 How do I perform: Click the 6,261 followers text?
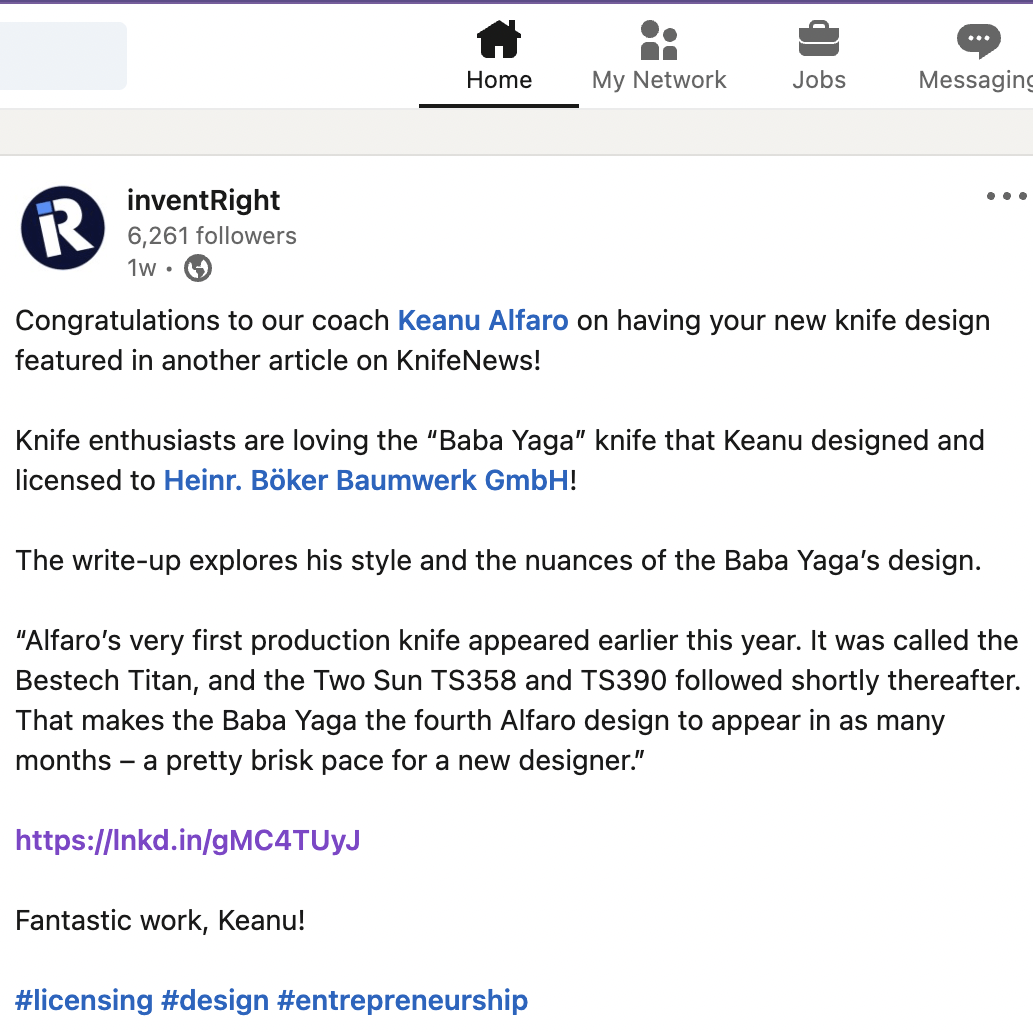point(211,236)
